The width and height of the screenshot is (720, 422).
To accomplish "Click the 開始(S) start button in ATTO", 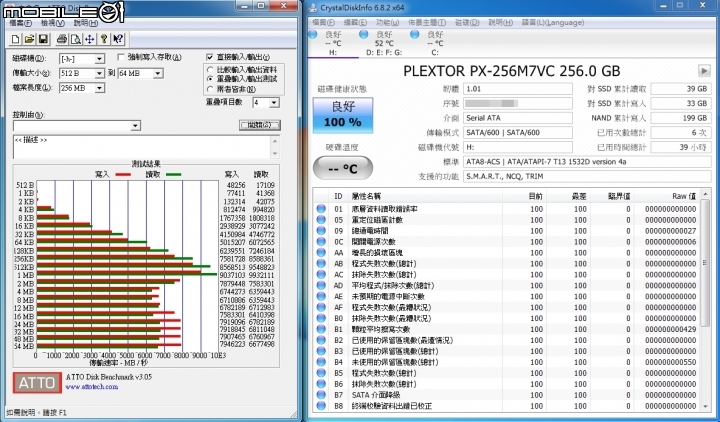I will 260,125.
